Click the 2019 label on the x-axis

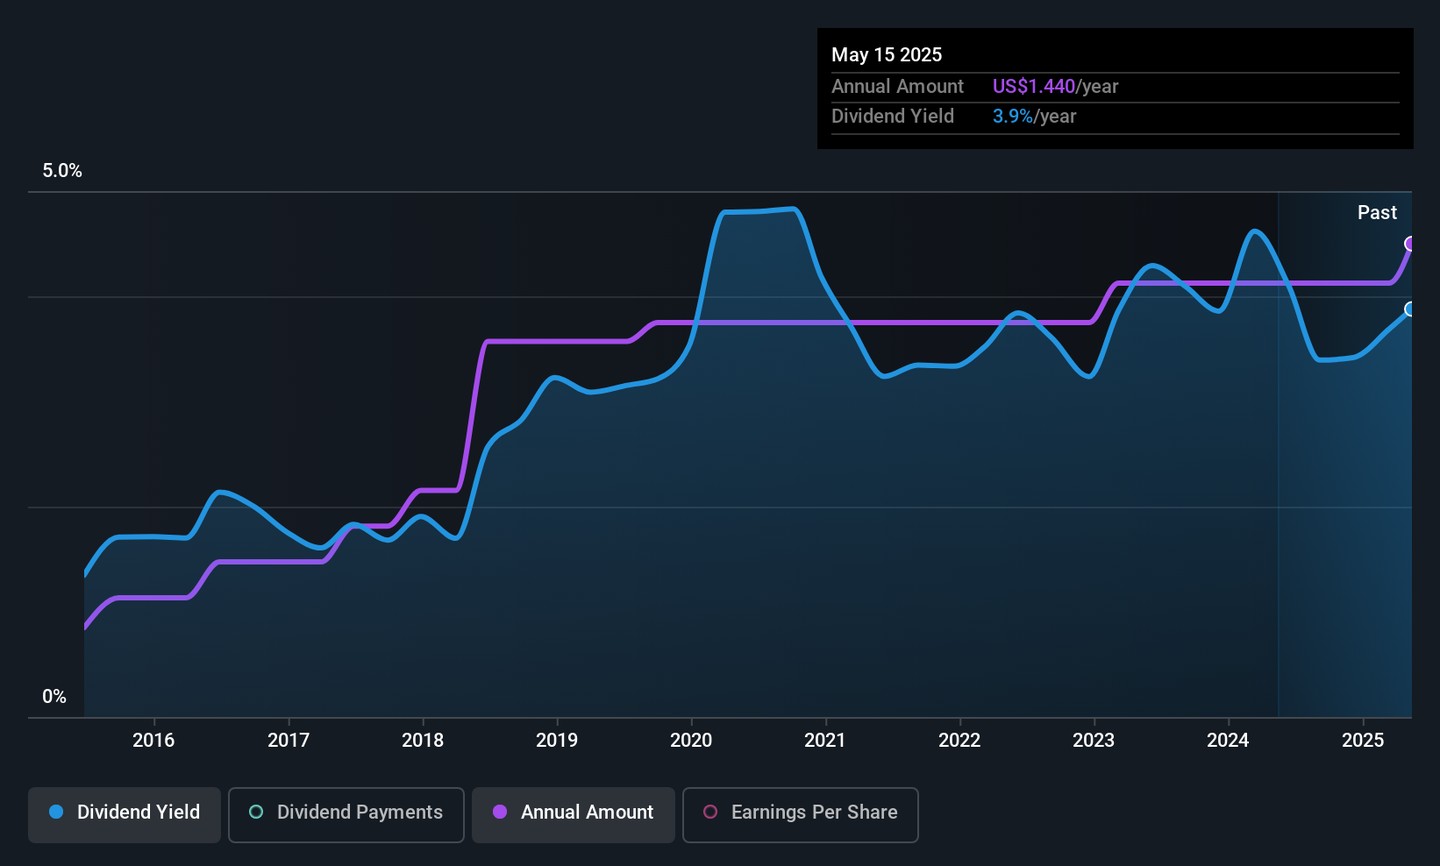pos(556,740)
